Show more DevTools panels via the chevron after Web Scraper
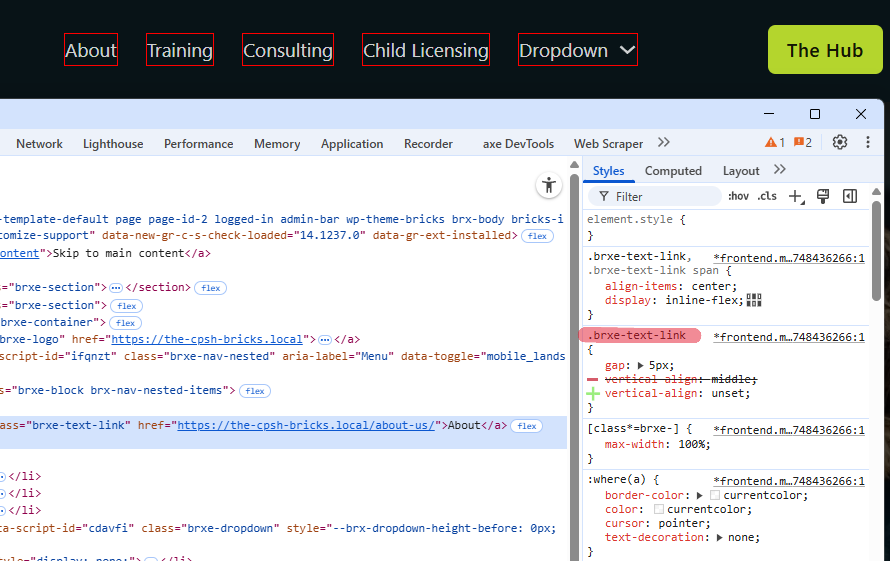Image resolution: width=890 pixels, height=561 pixels. [664, 143]
